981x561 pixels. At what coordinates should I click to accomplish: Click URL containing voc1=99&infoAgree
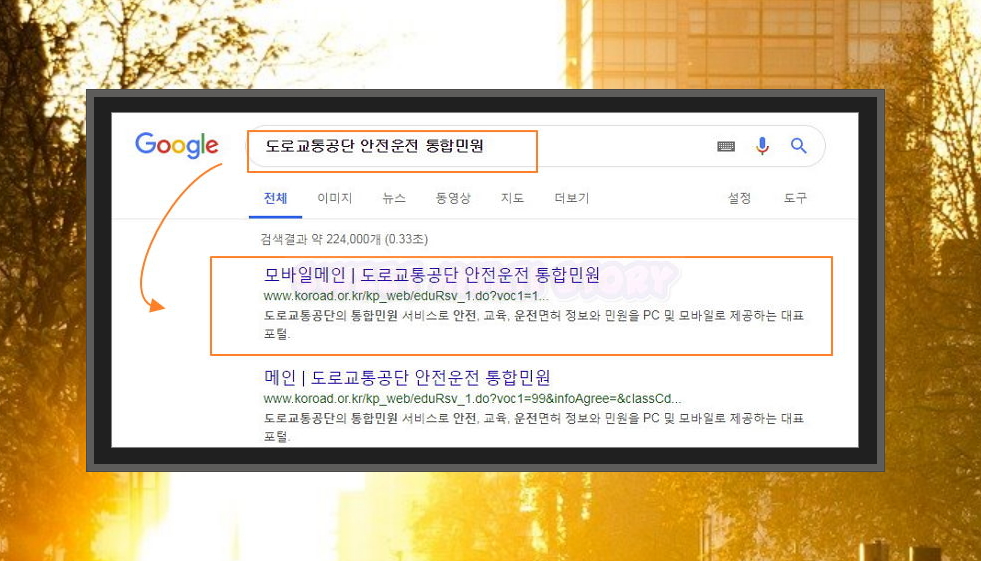point(472,399)
